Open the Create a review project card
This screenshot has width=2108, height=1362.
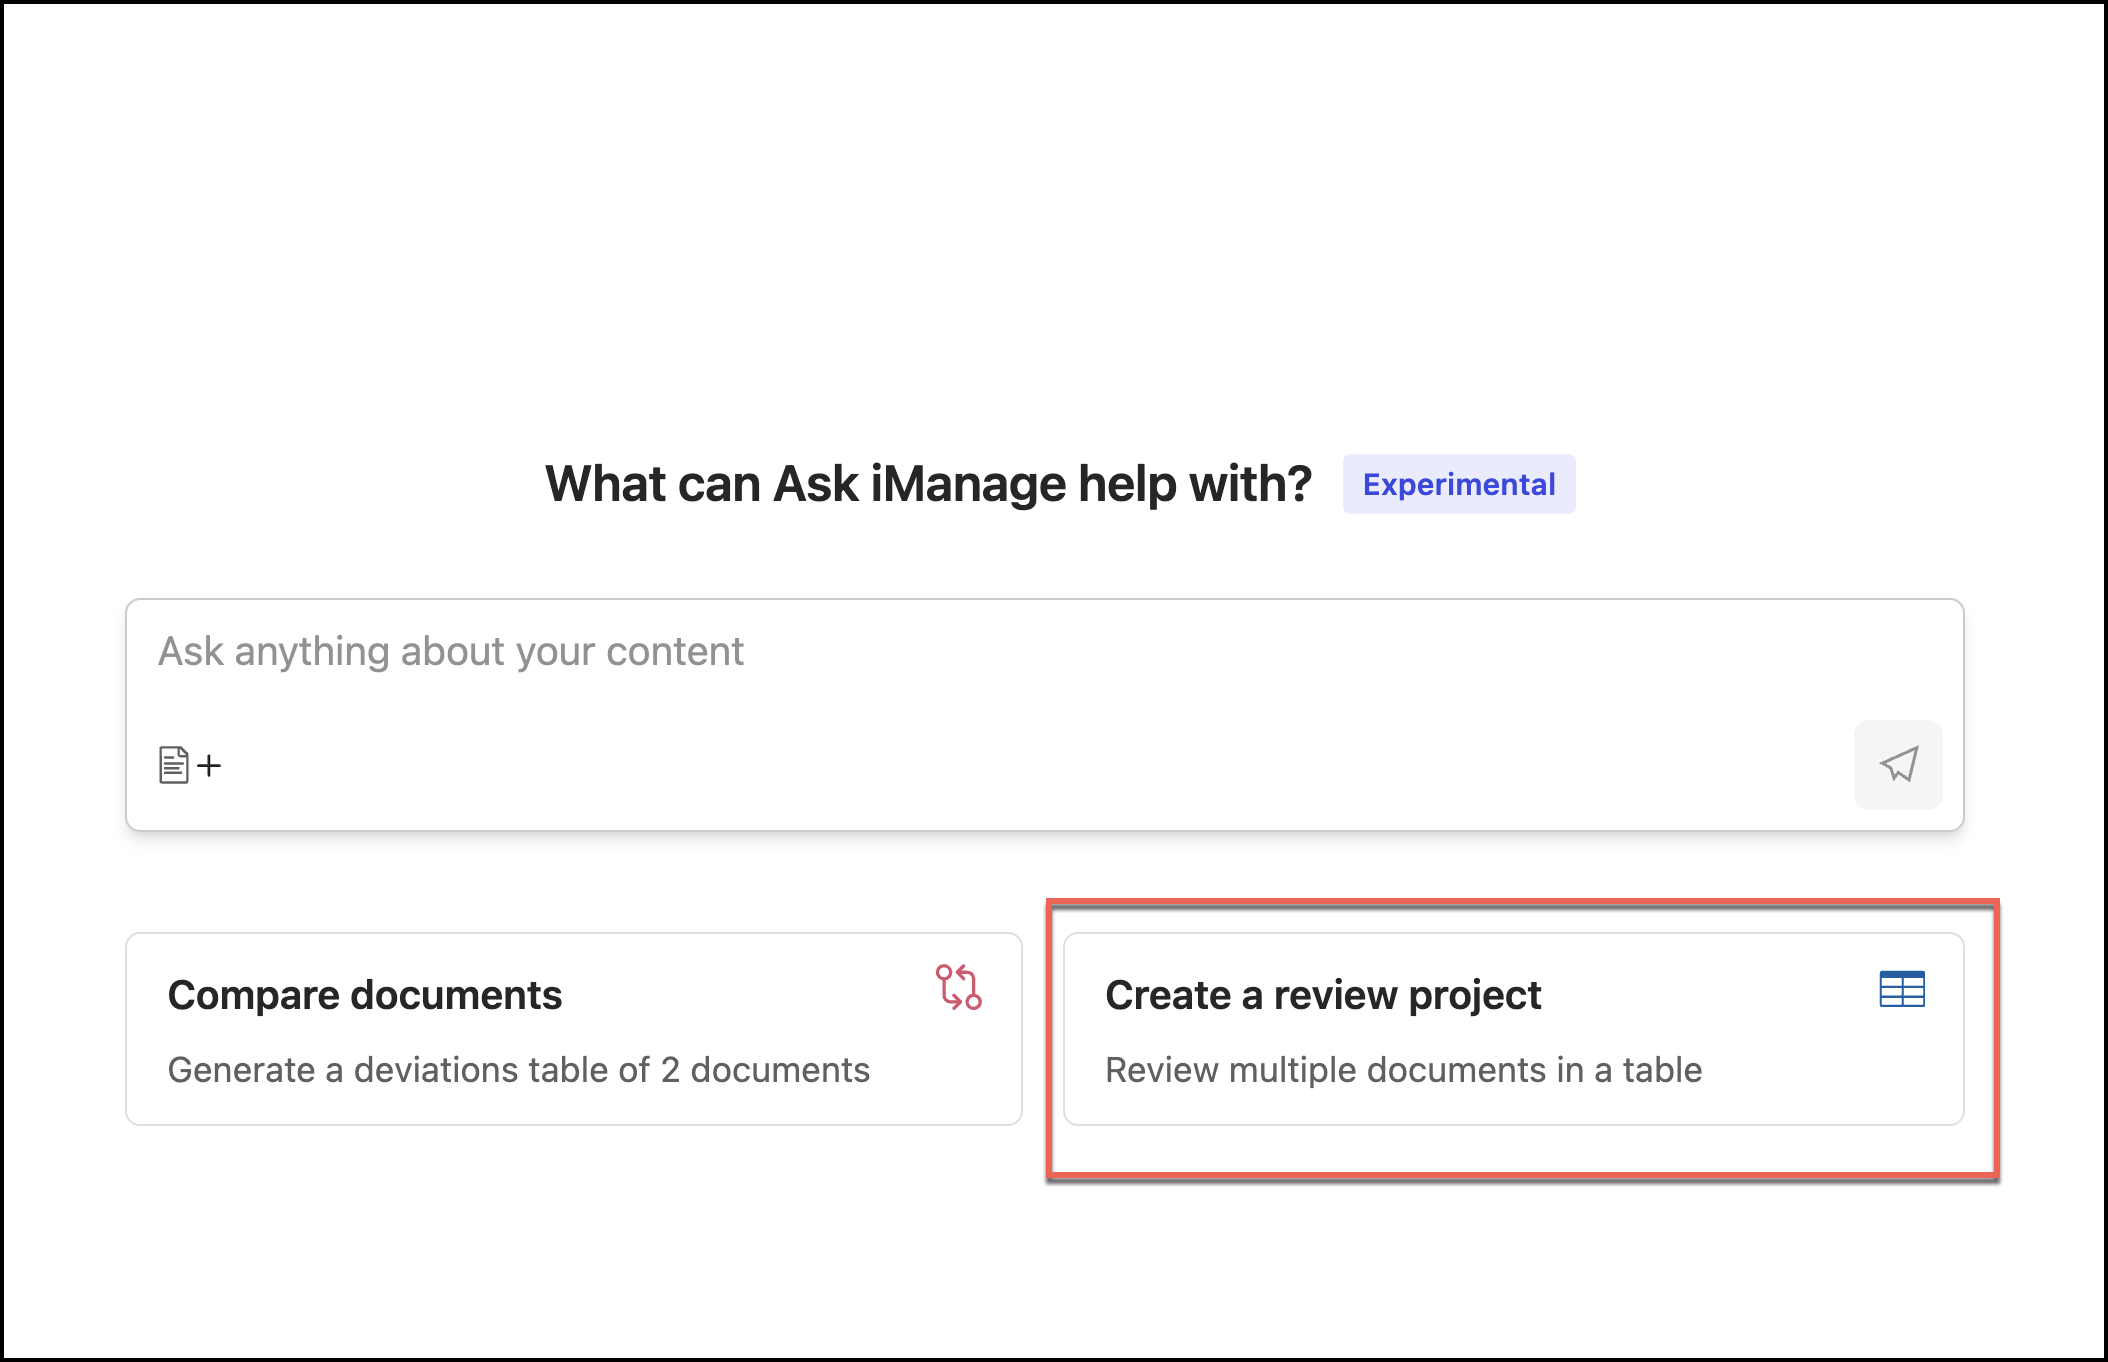1512,1029
